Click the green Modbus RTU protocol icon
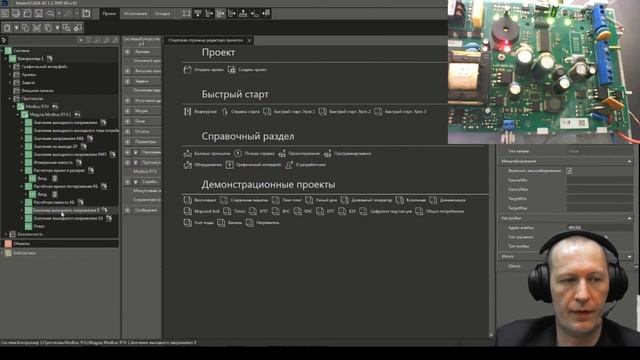Screen dimensions: 640x360 [x=20, y=107]
